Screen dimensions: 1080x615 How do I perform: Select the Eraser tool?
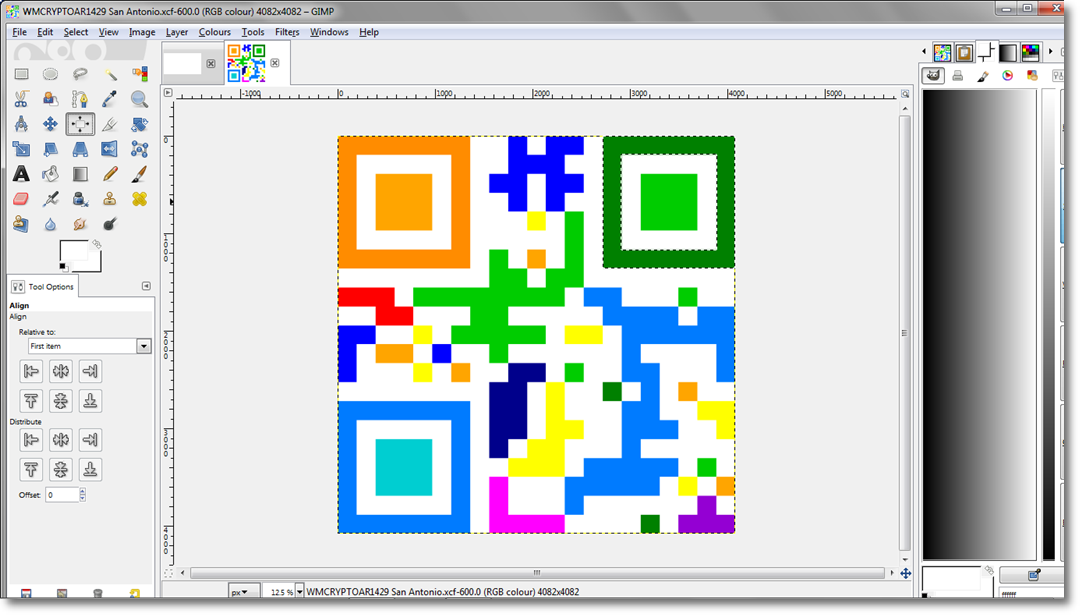21,199
